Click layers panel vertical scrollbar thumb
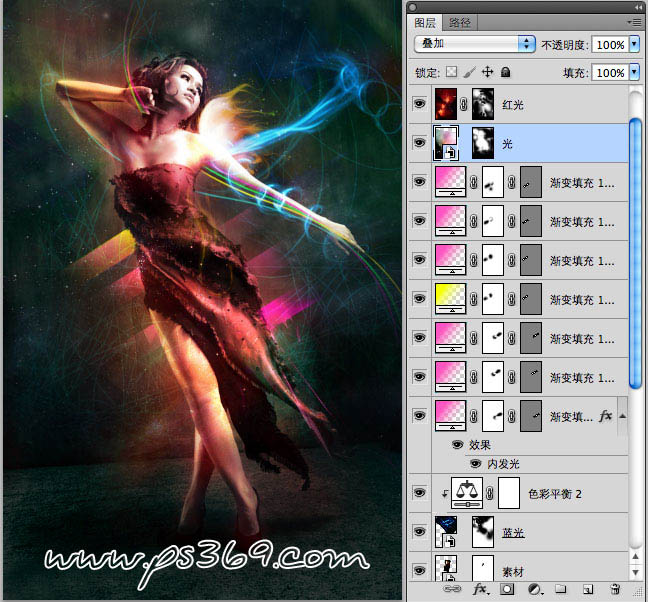This screenshot has width=648, height=602. tap(635, 253)
